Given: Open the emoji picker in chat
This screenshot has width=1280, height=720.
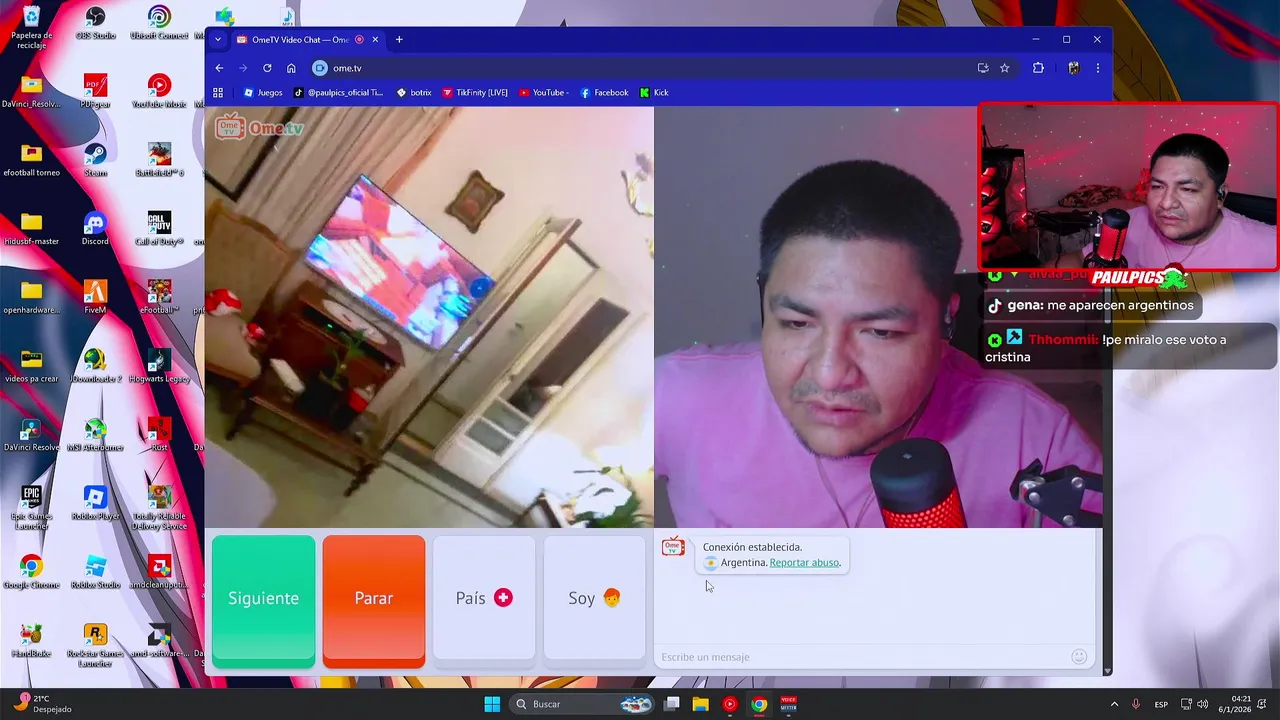Looking at the screenshot, I should [x=1079, y=657].
